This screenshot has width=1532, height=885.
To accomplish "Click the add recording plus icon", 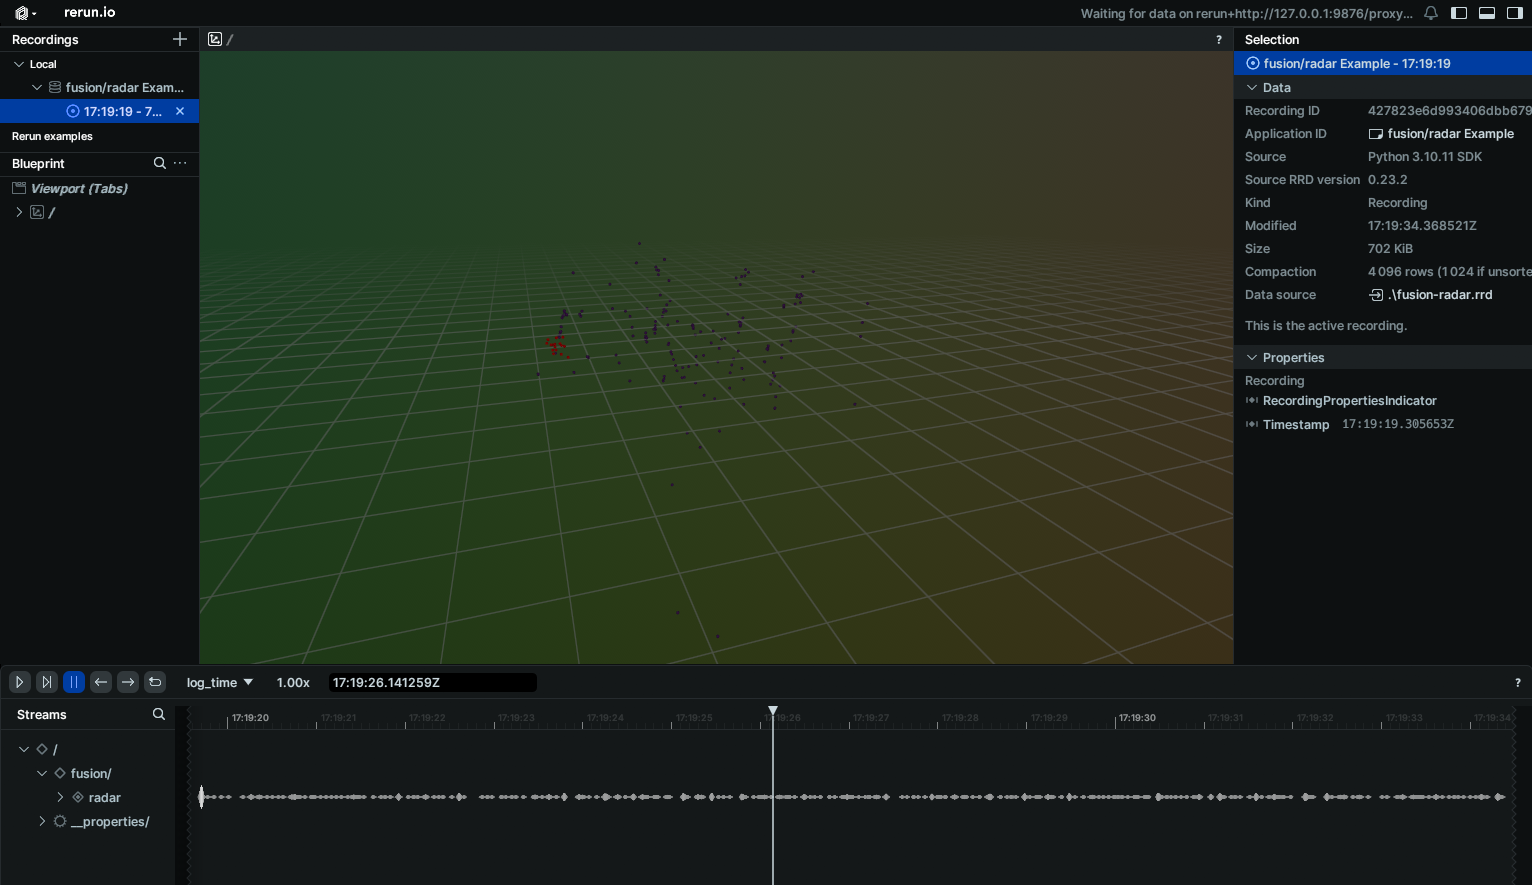I will (180, 39).
